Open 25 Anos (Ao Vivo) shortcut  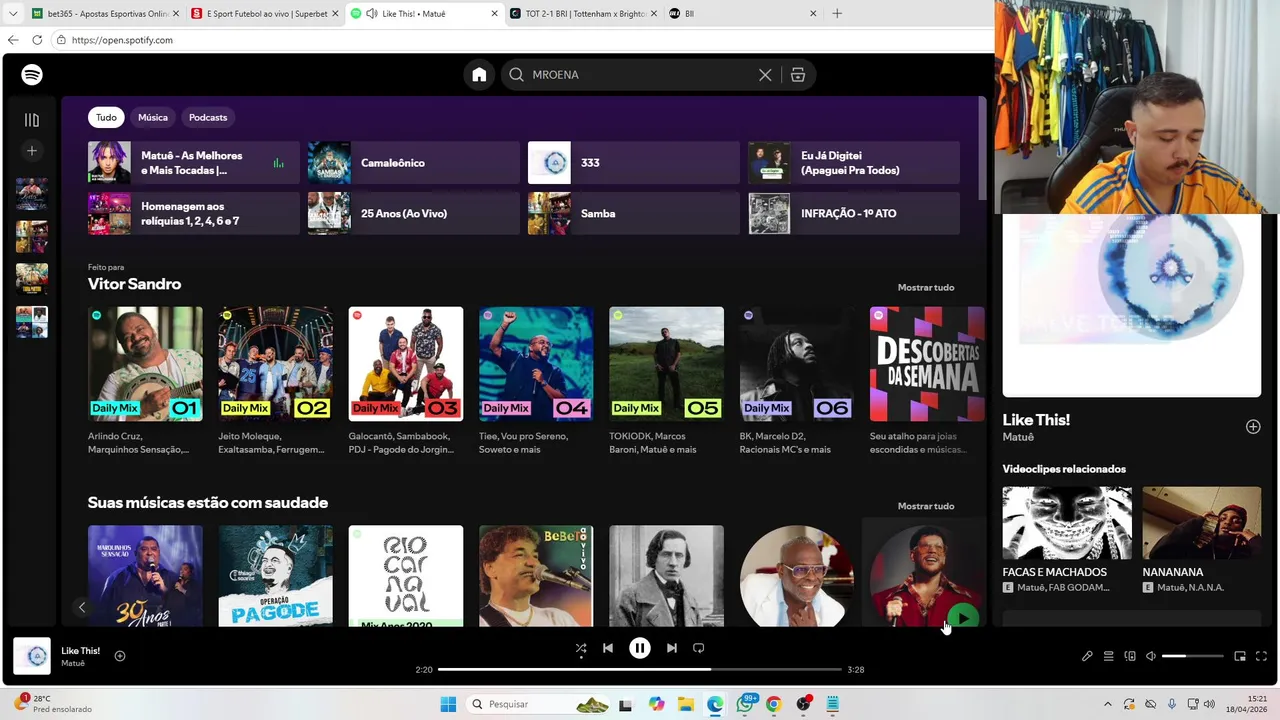tap(414, 213)
